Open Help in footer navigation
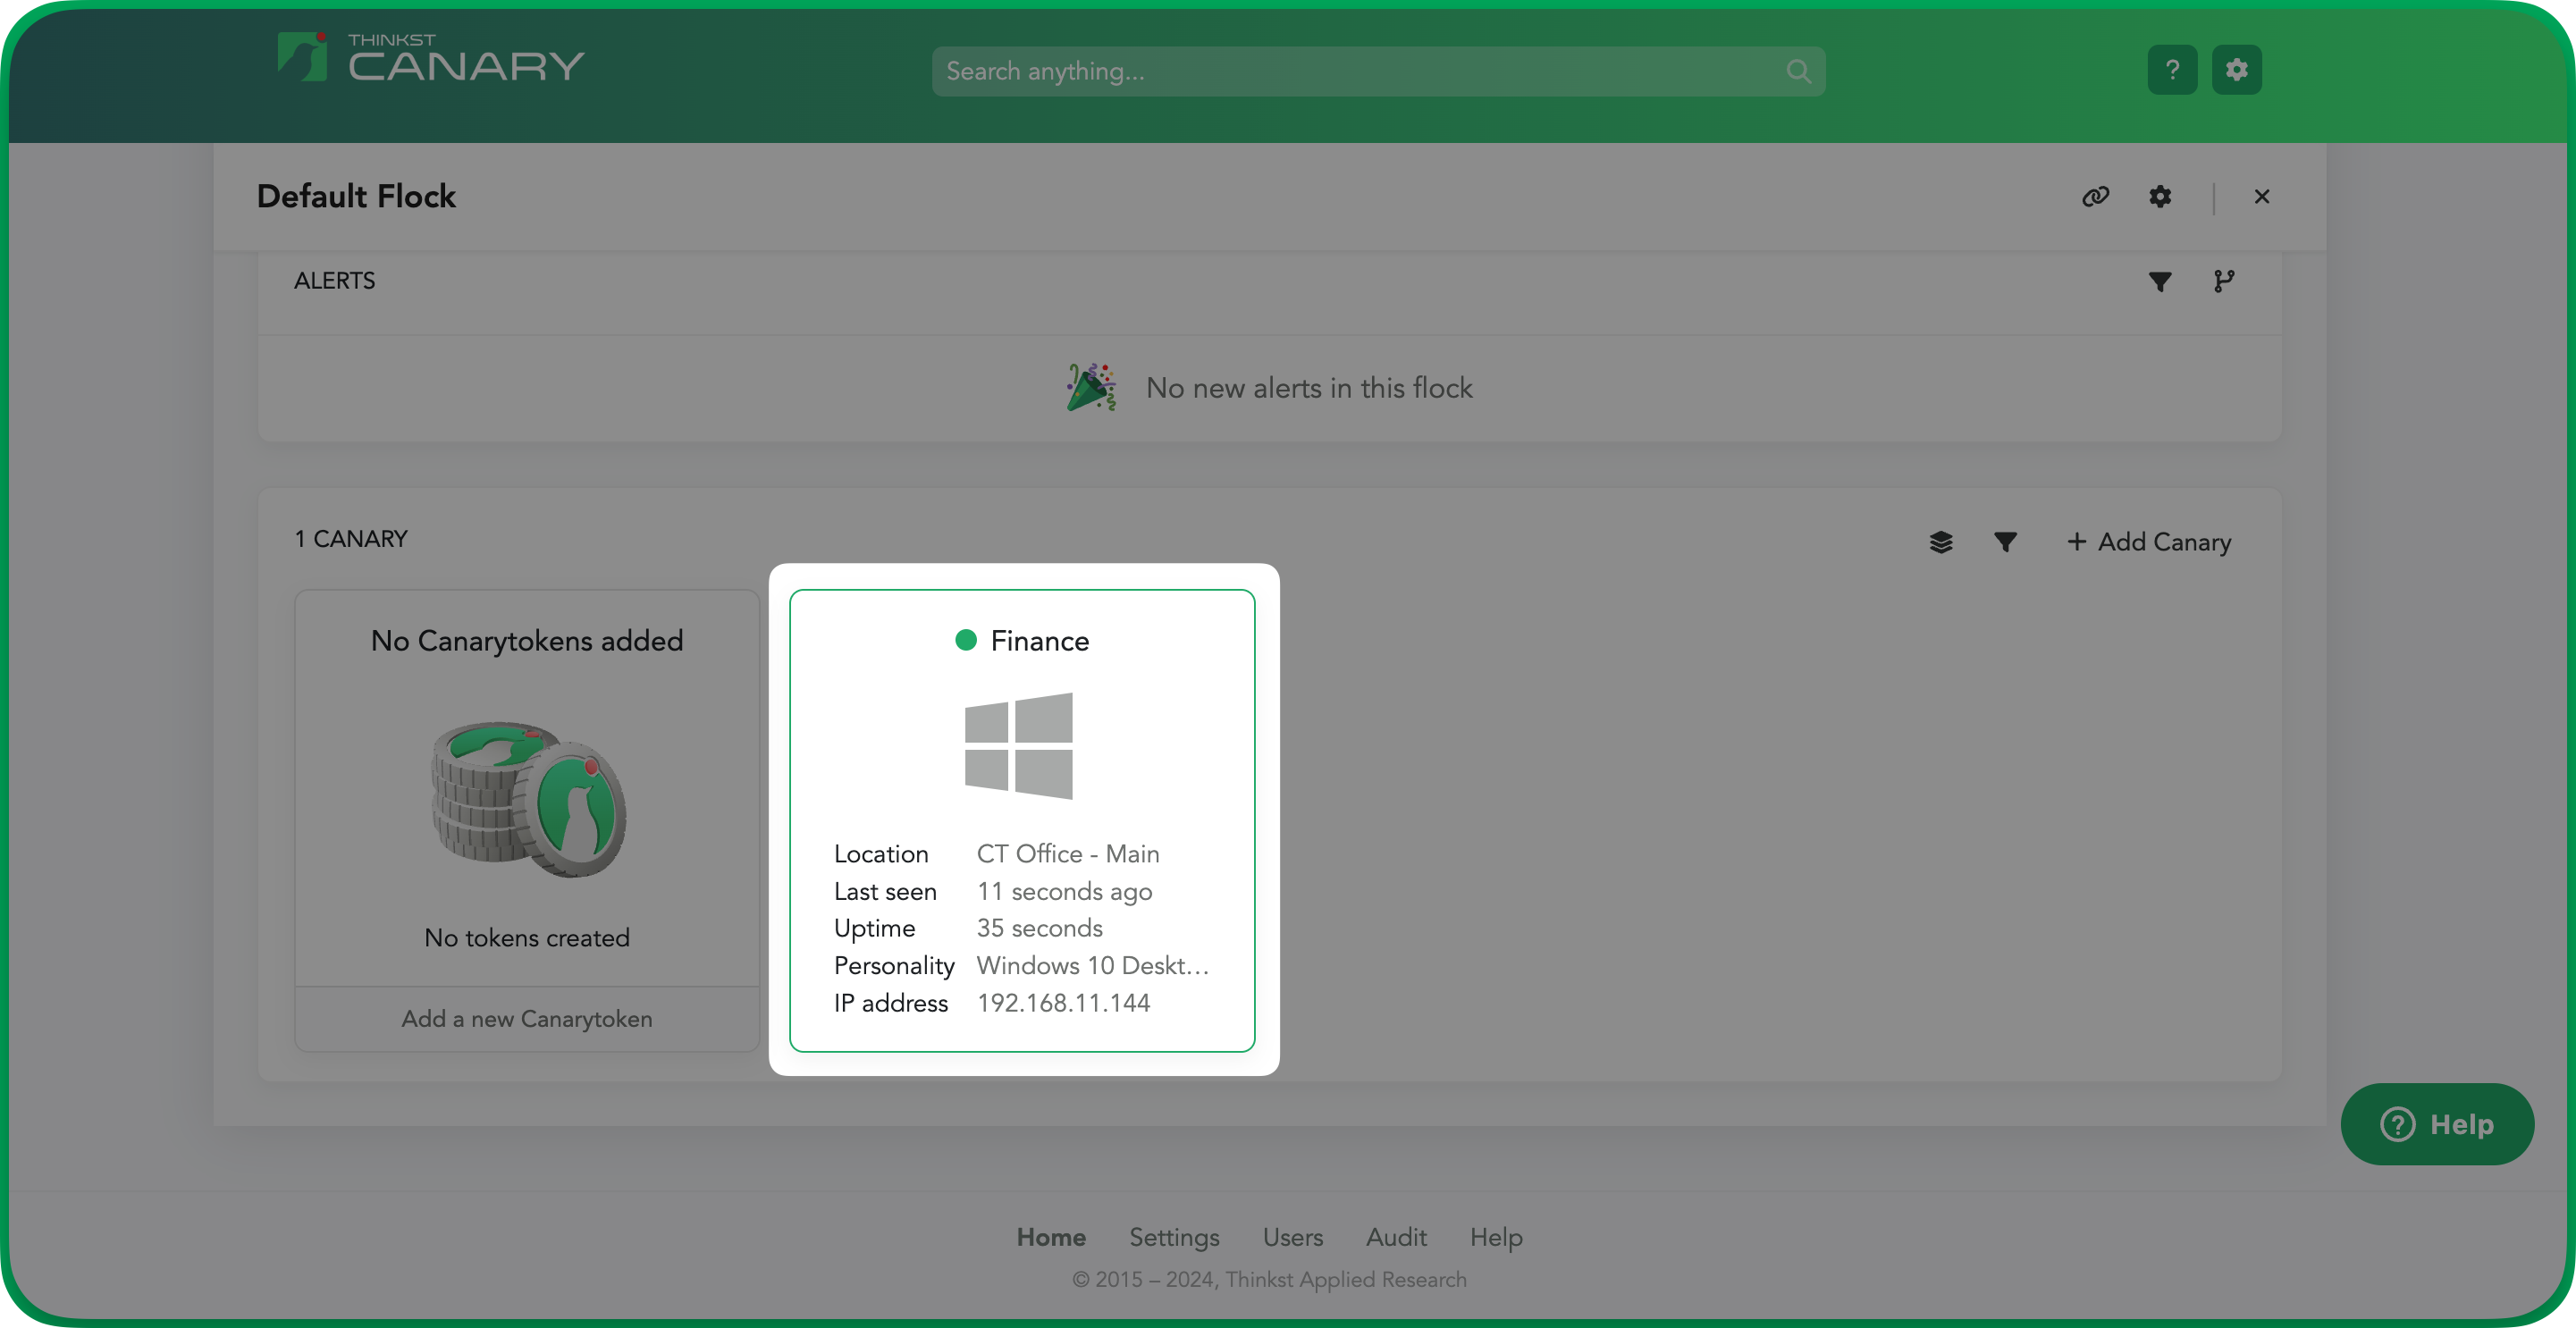 (x=1496, y=1238)
